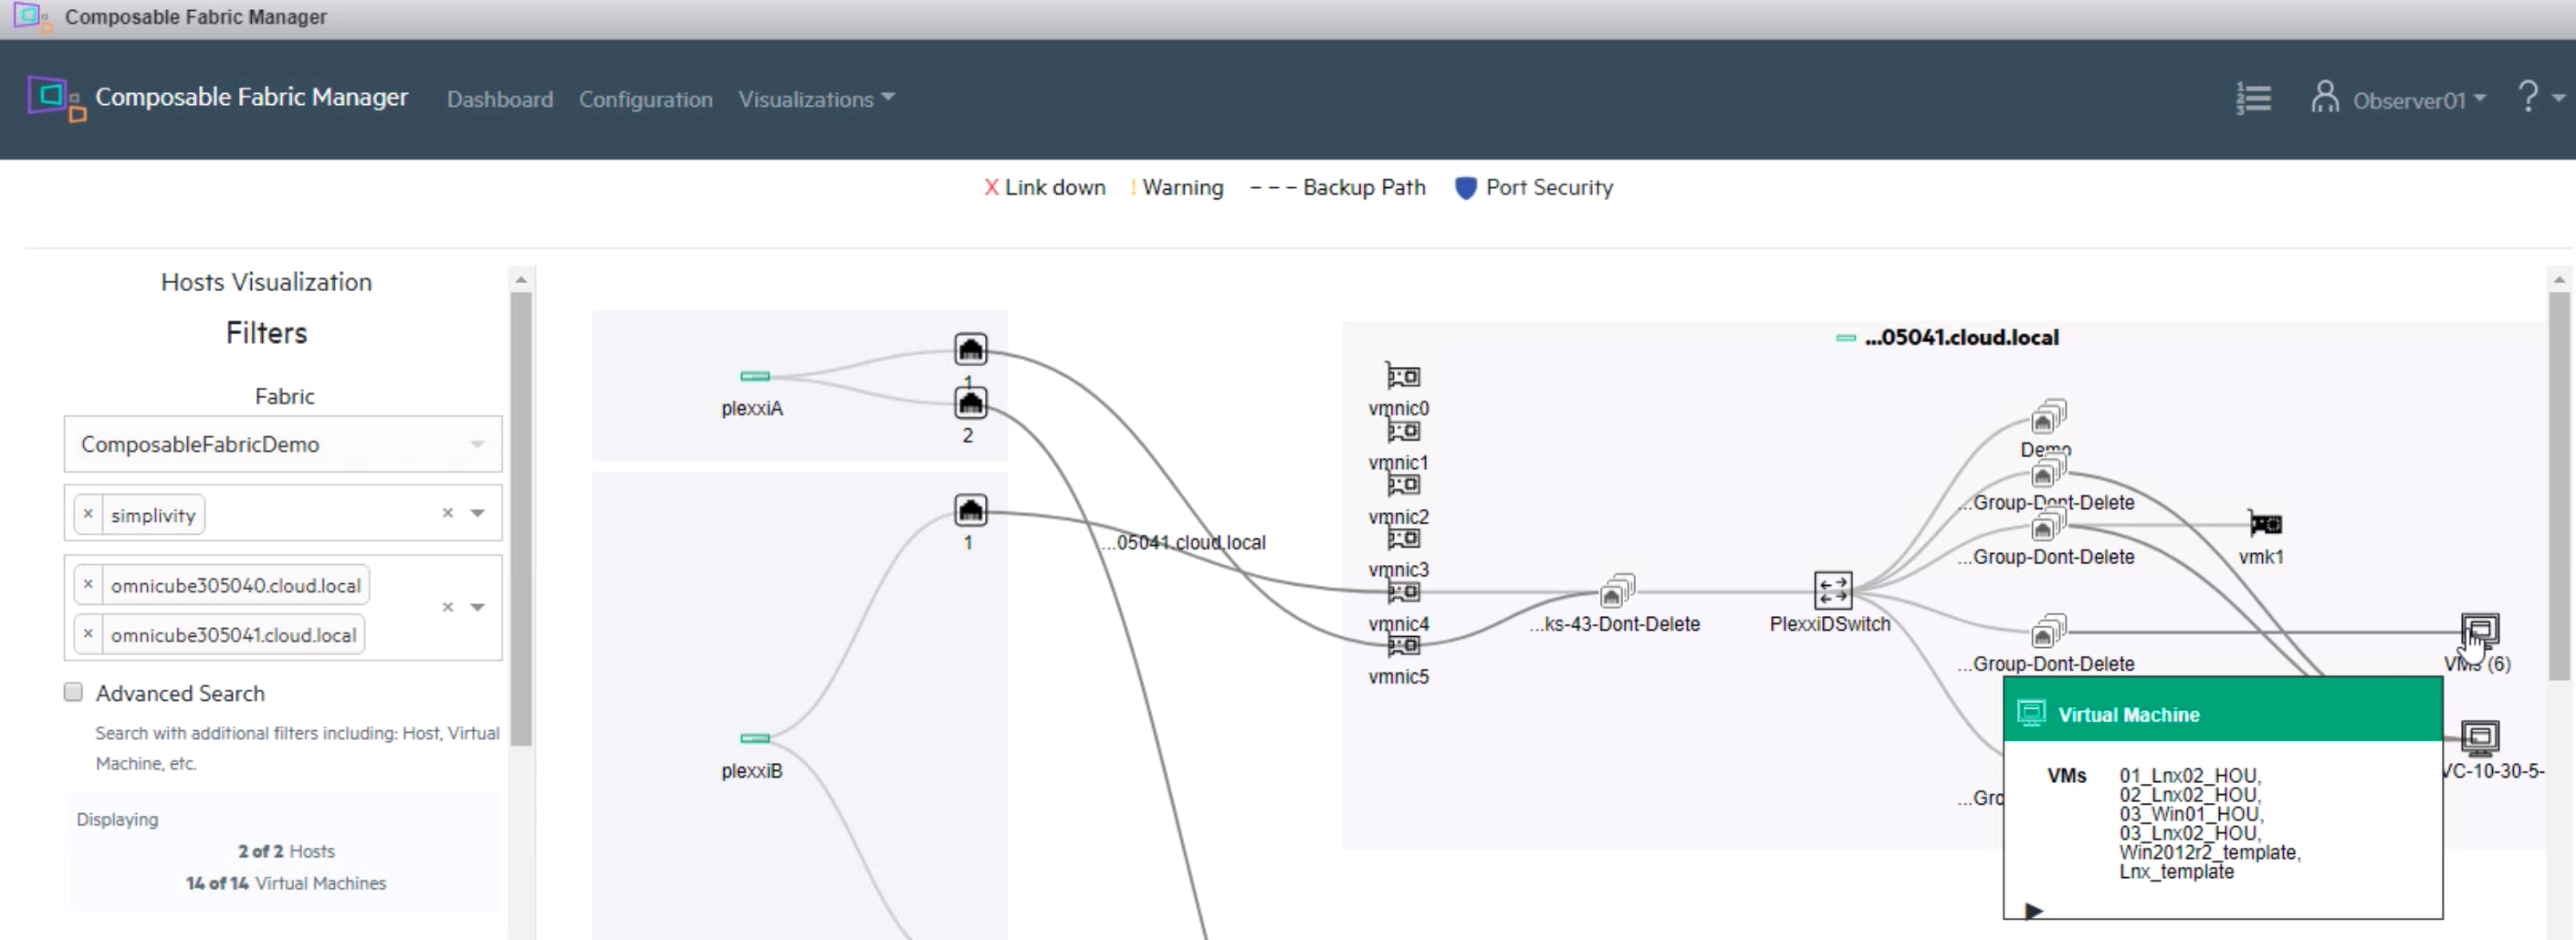Remove the simplivity filter tag
The width and height of the screenshot is (2576, 940).
[x=88, y=514]
